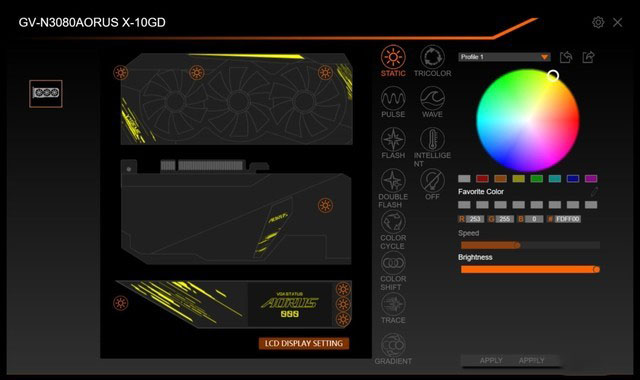Pick the purple preset color swatch
The width and height of the screenshot is (640, 380).
[x=591, y=178]
